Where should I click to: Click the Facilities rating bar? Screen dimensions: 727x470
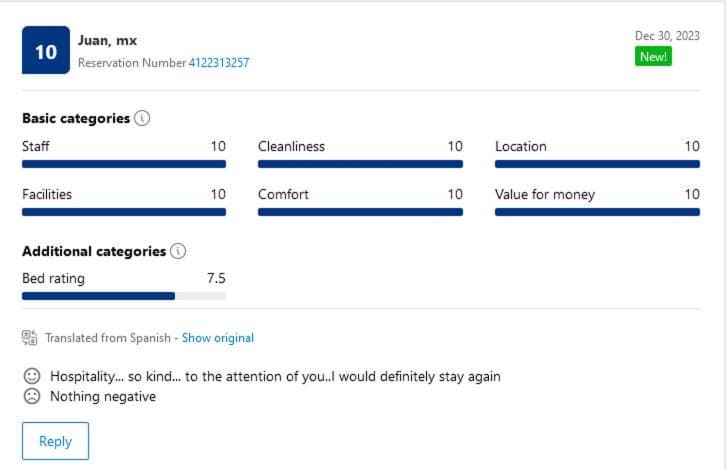[x=124, y=212]
